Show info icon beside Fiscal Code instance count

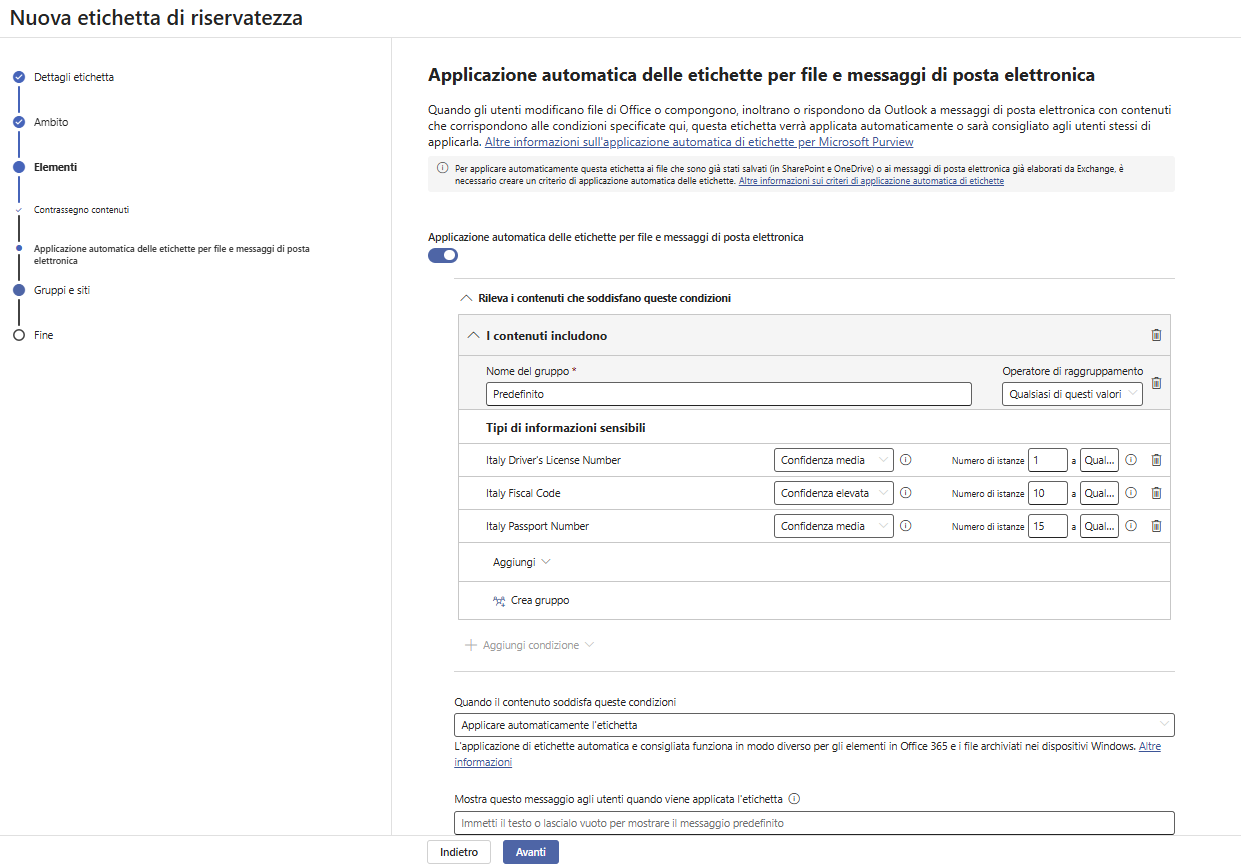click(x=1131, y=493)
